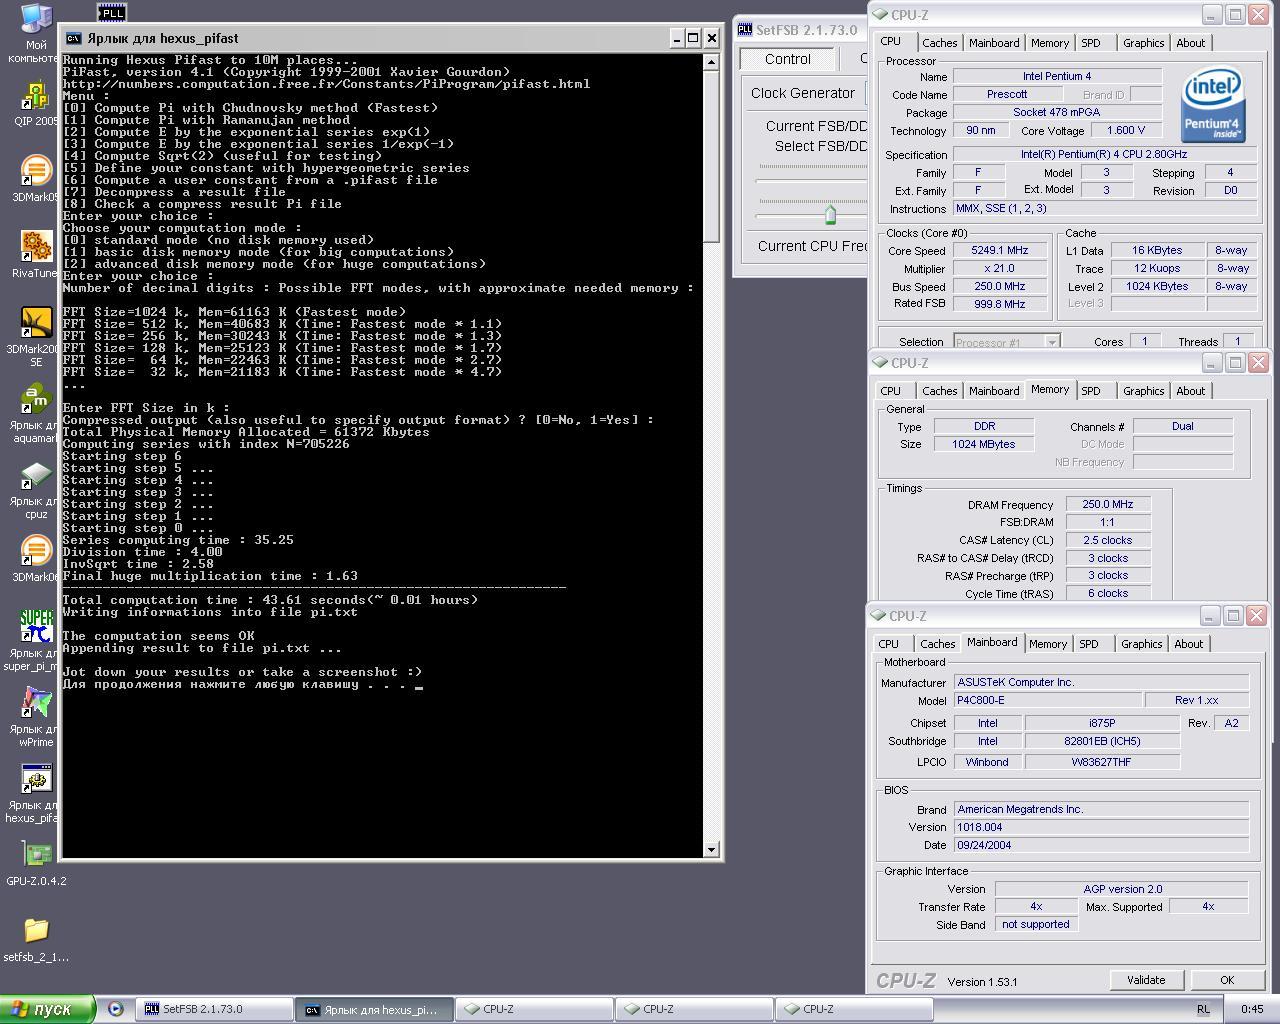1280x1024 pixels.
Task: Click the motherboard Model value P4C800-E
Action: click(x=1047, y=700)
